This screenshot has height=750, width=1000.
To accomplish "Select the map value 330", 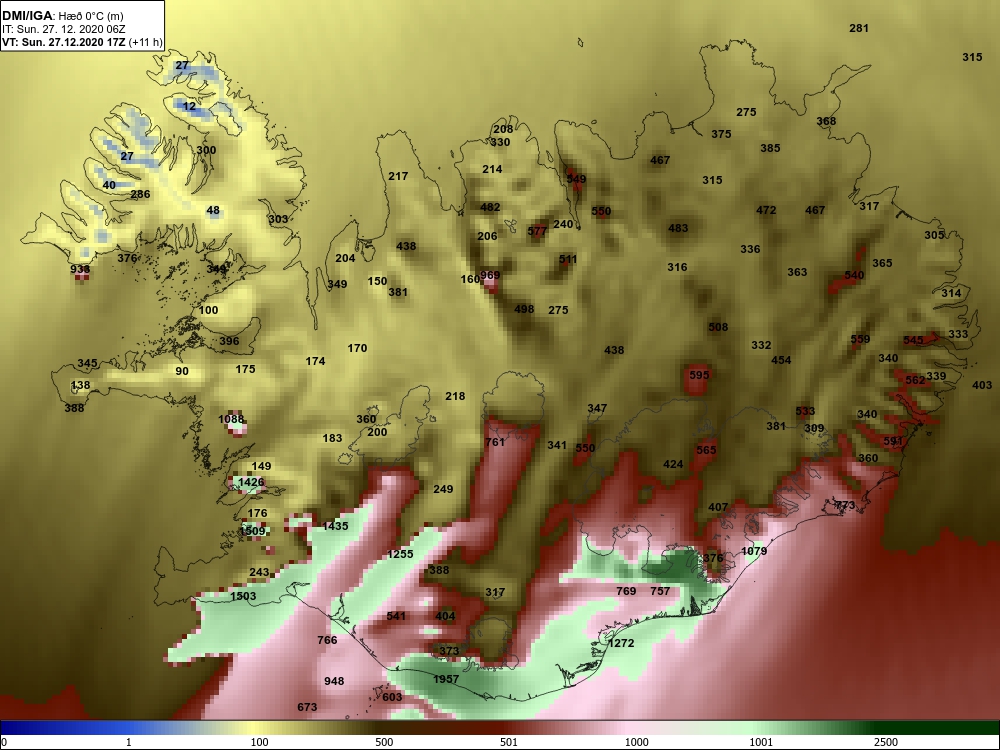I will [500, 142].
